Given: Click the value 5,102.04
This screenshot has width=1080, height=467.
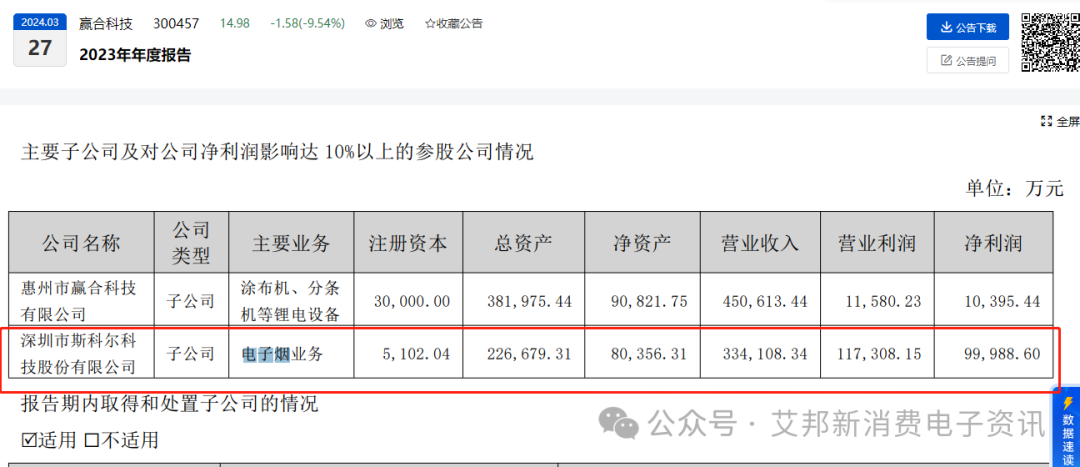Looking at the screenshot, I should tap(416, 354).
